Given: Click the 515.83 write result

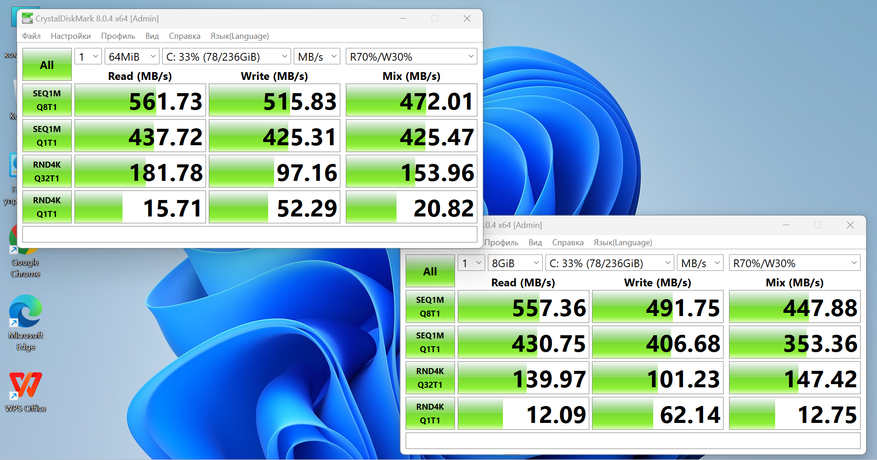Looking at the screenshot, I should pos(275,100).
